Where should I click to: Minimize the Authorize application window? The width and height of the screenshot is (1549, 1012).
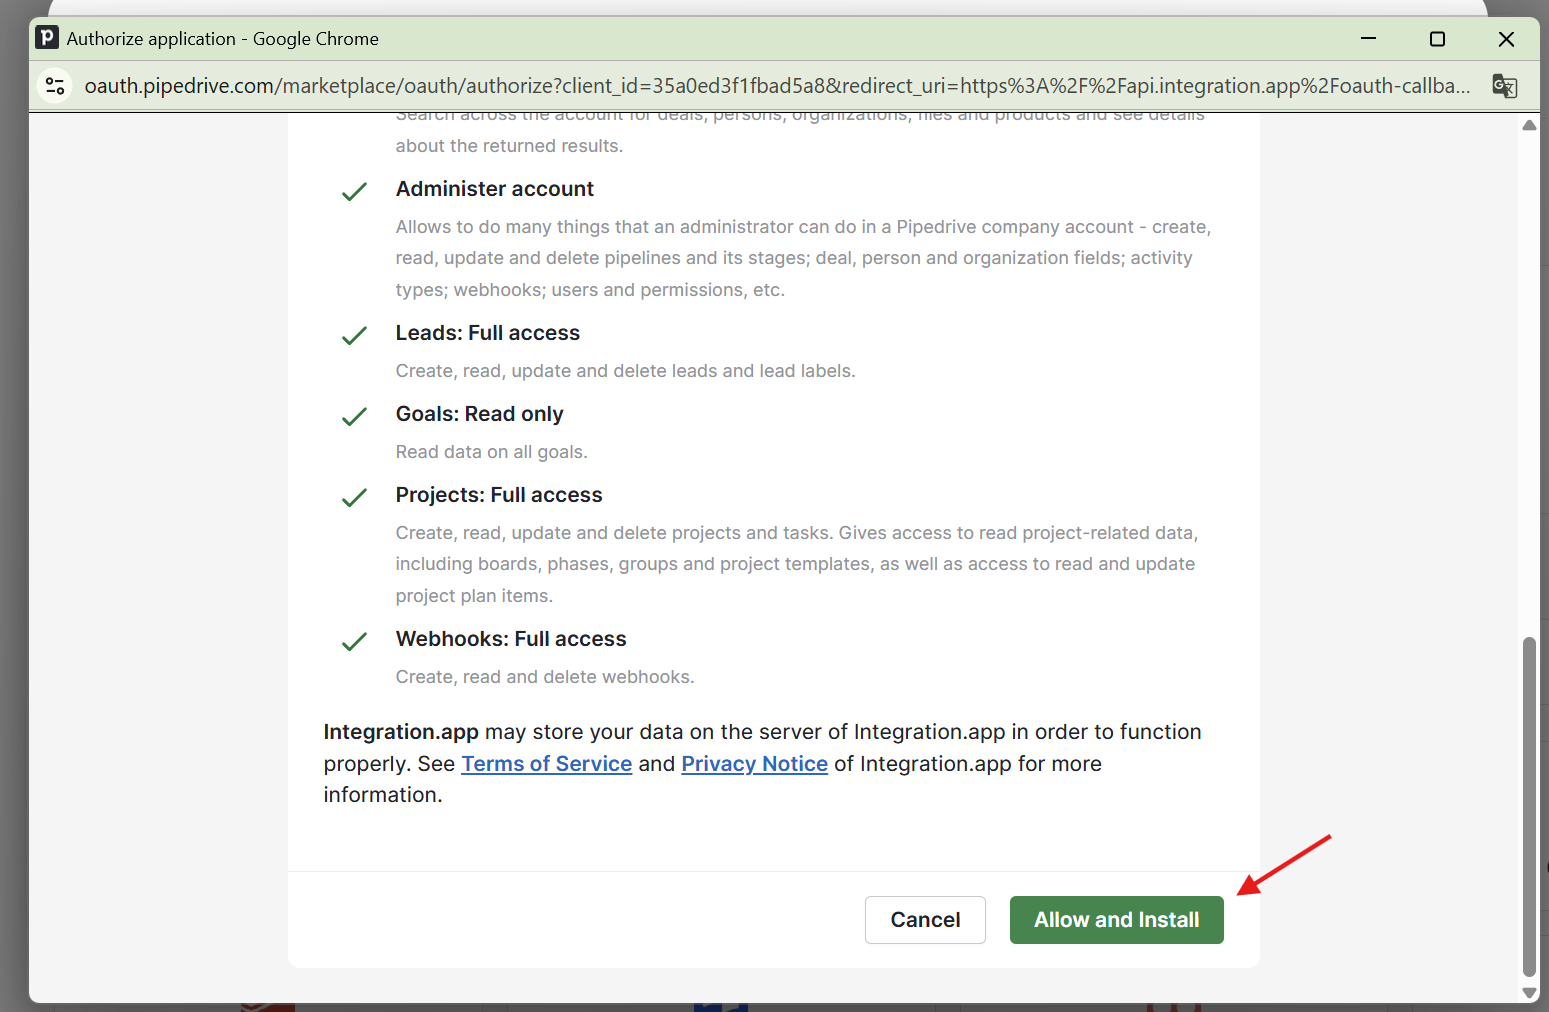point(1368,39)
